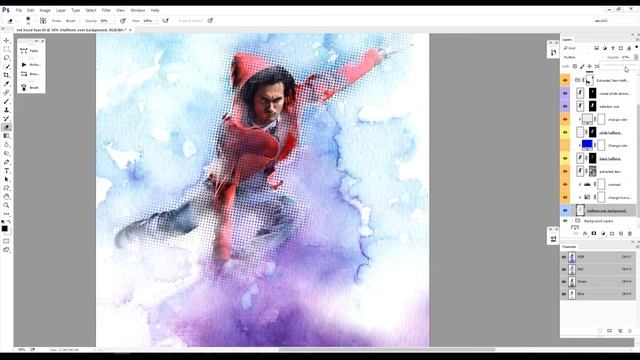
Task: Select the Healing Brush tool
Action: pos(6,93)
